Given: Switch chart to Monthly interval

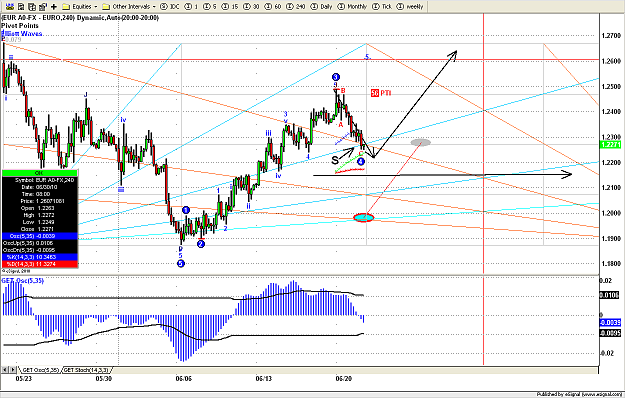Looking at the screenshot, I should (352, 6).
